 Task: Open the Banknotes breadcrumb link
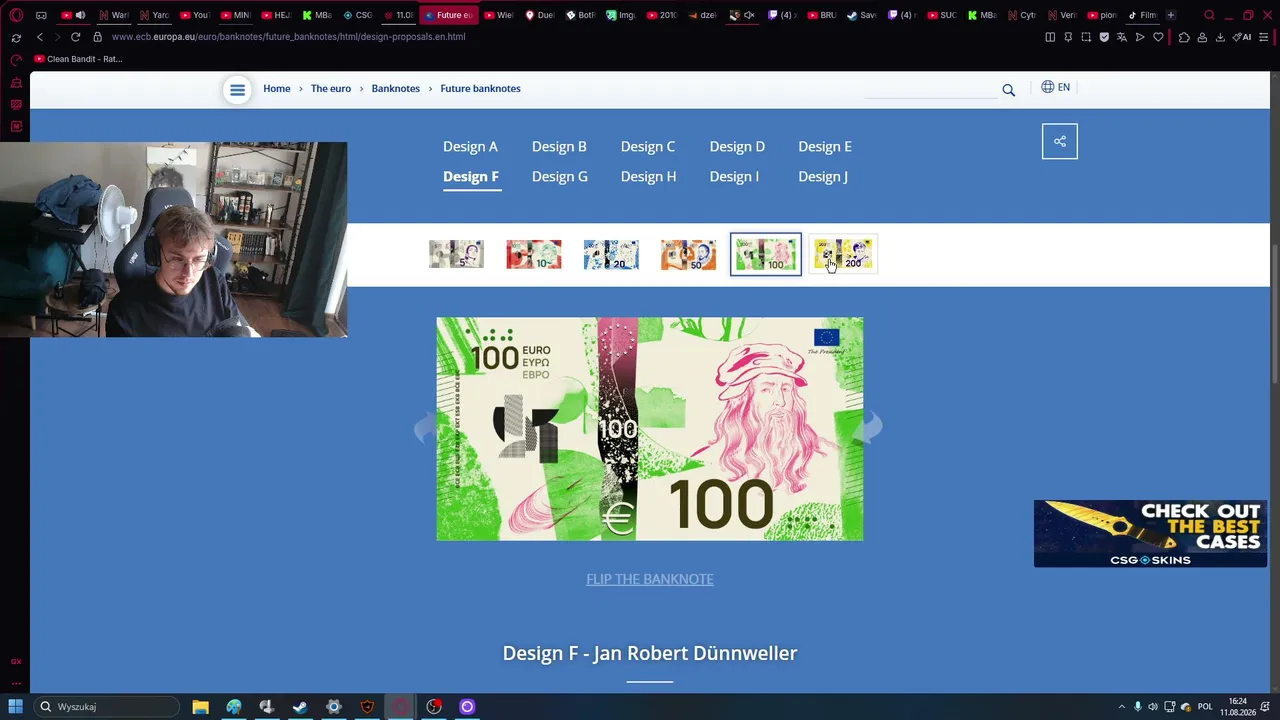pyautogui.click(x=396, y=89)
